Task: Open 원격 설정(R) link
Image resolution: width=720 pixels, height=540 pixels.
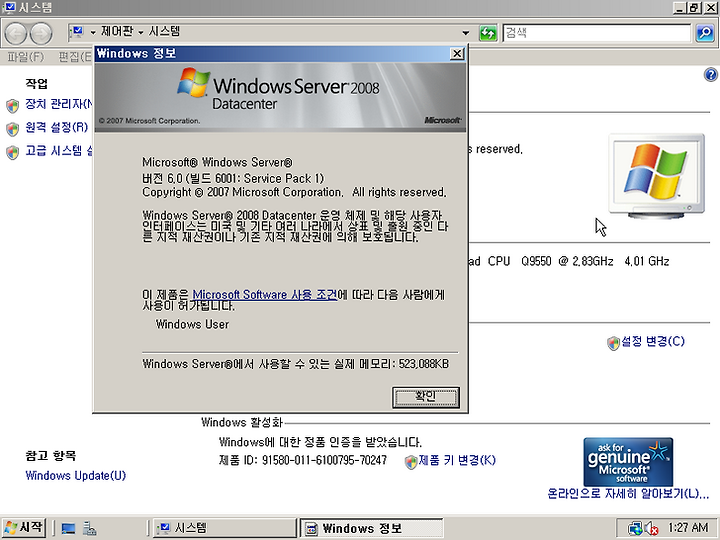Action: (x=56, y=127)
